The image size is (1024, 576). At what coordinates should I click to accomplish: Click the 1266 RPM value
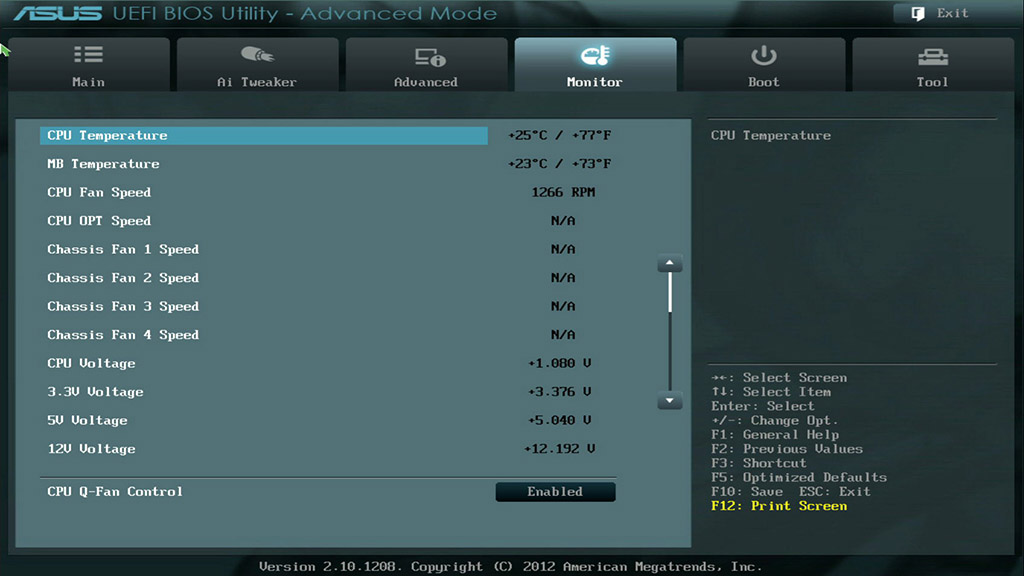pyautogui.click(x=563, y=193)
